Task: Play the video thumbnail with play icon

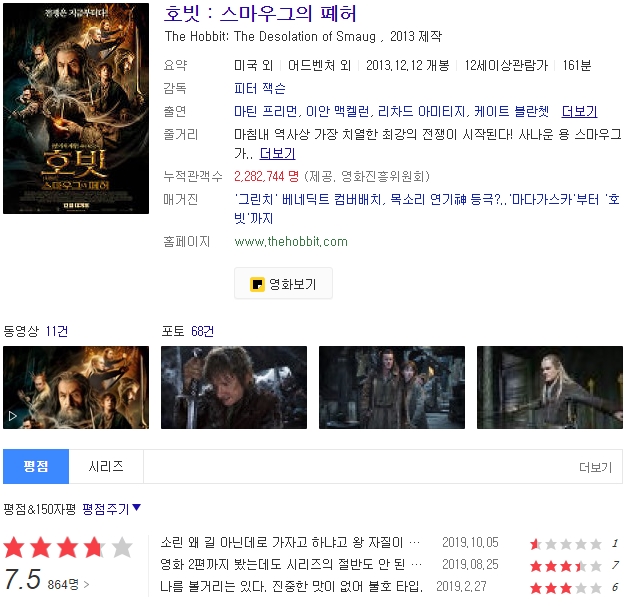Action: (x=76, y=387)
